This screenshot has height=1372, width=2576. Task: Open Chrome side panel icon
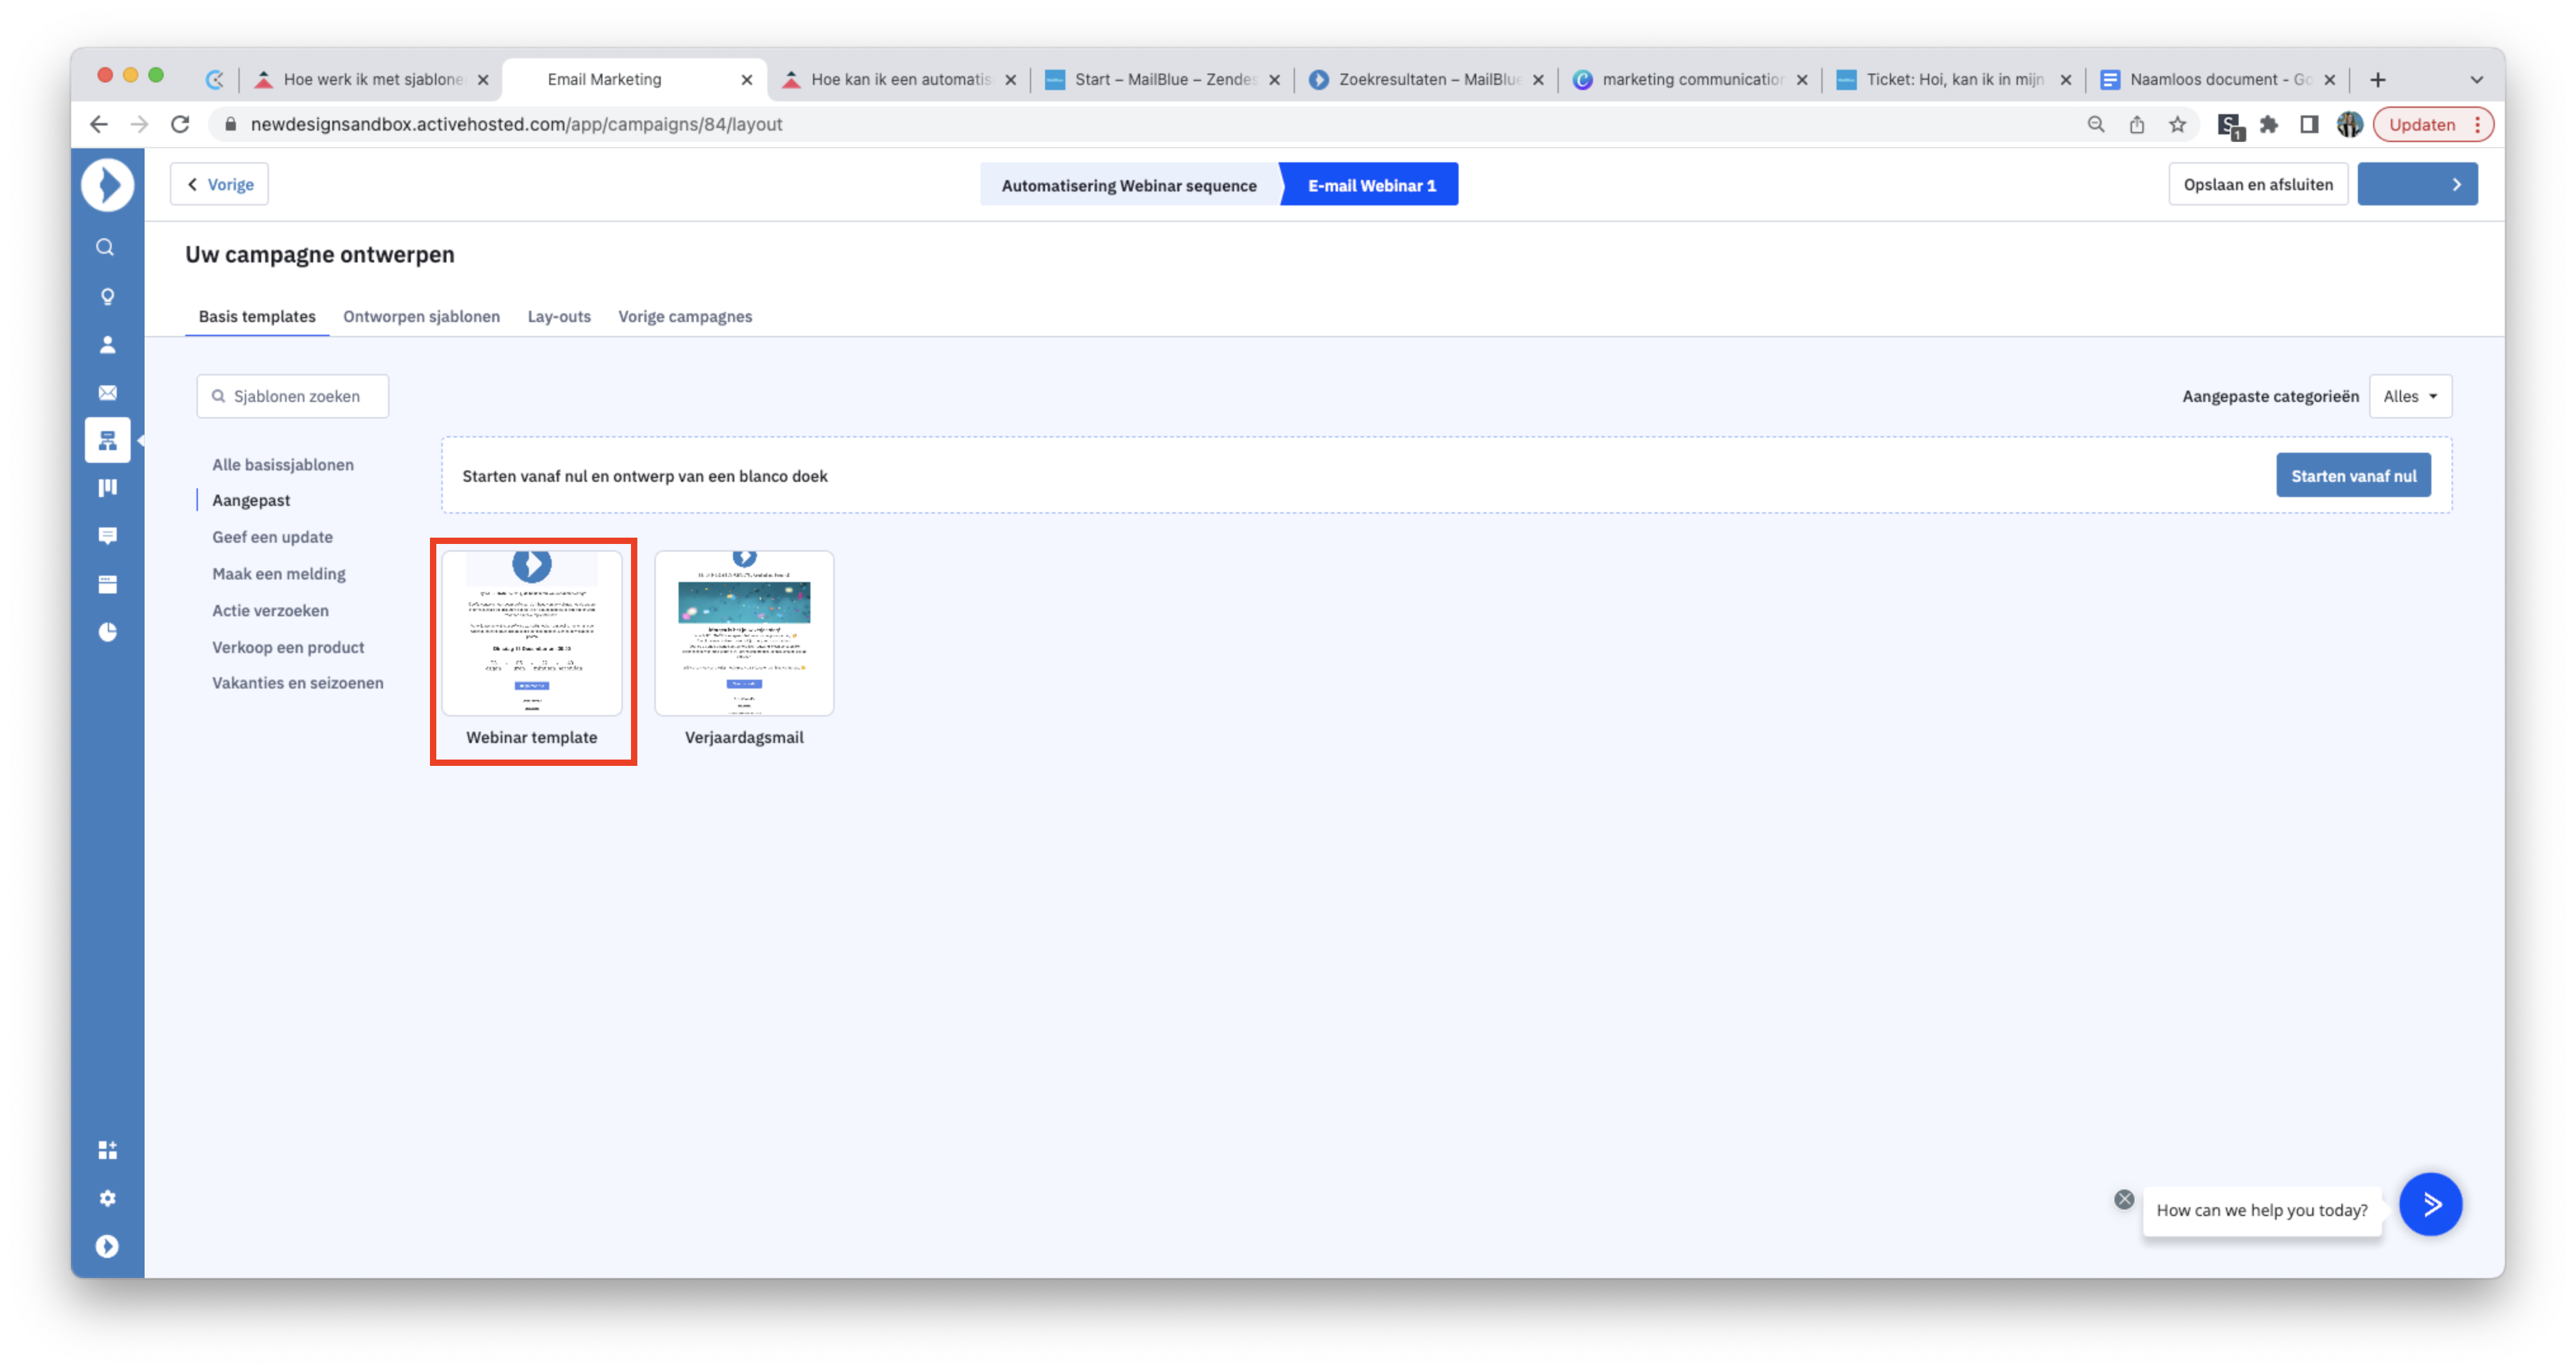pos(2309,124)
